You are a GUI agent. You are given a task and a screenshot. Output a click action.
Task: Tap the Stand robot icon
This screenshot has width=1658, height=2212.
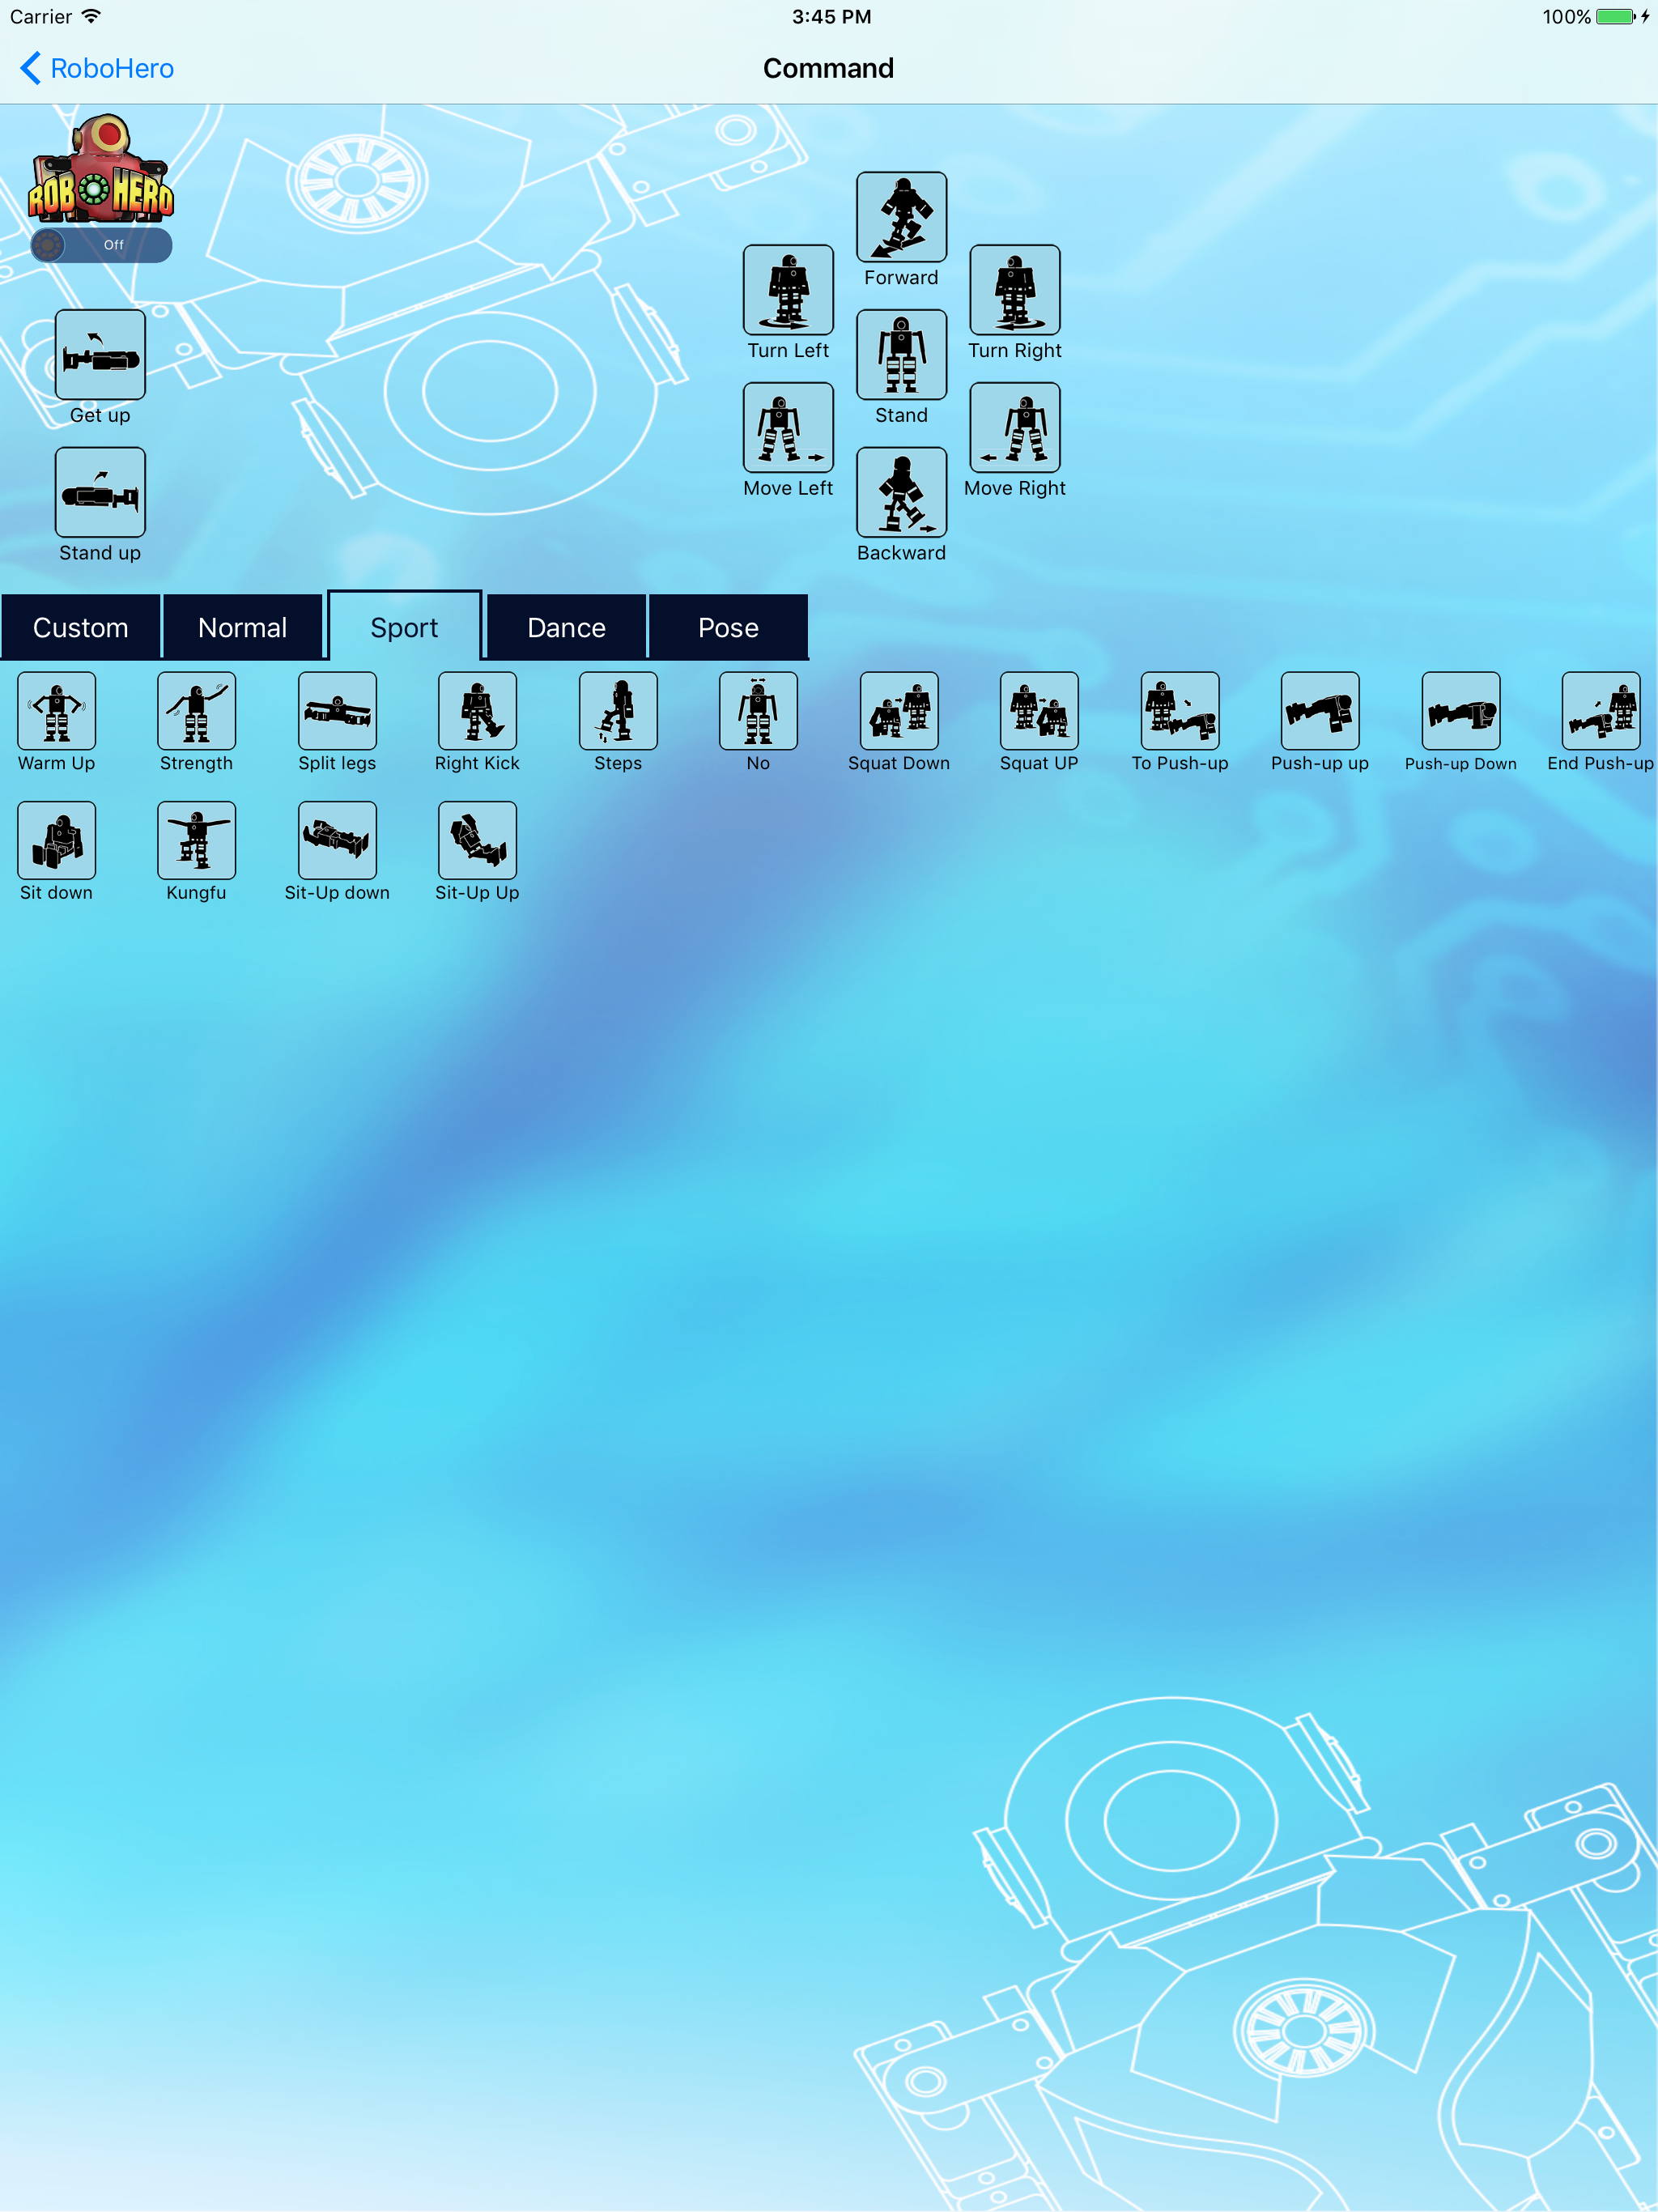[x=901, y=354]
